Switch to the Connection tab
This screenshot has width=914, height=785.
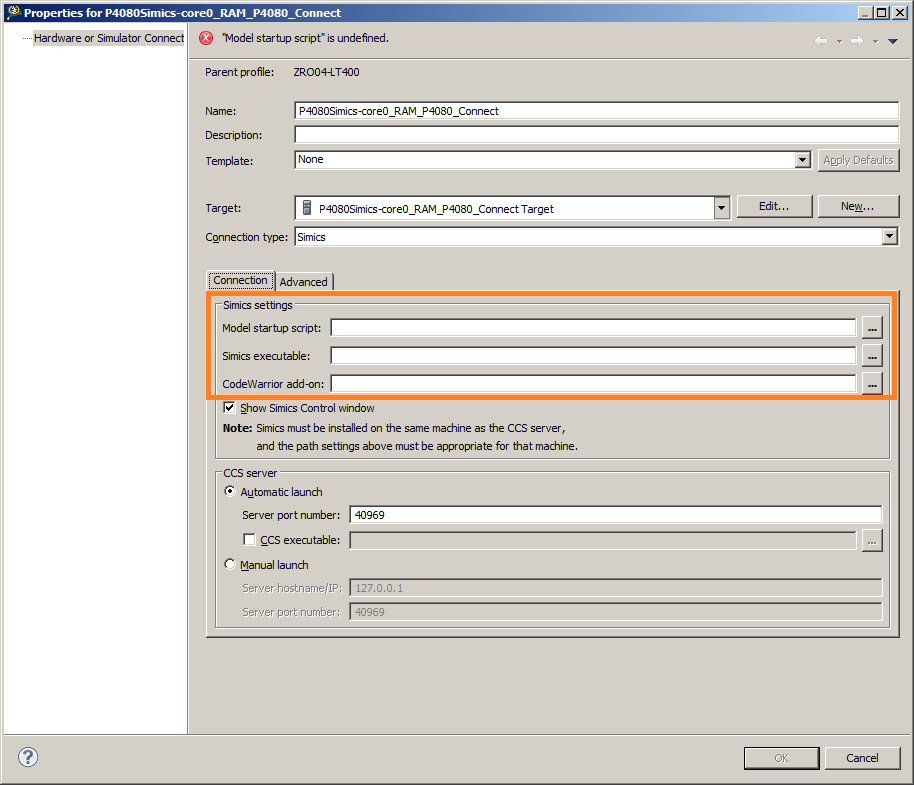[240, 280]
